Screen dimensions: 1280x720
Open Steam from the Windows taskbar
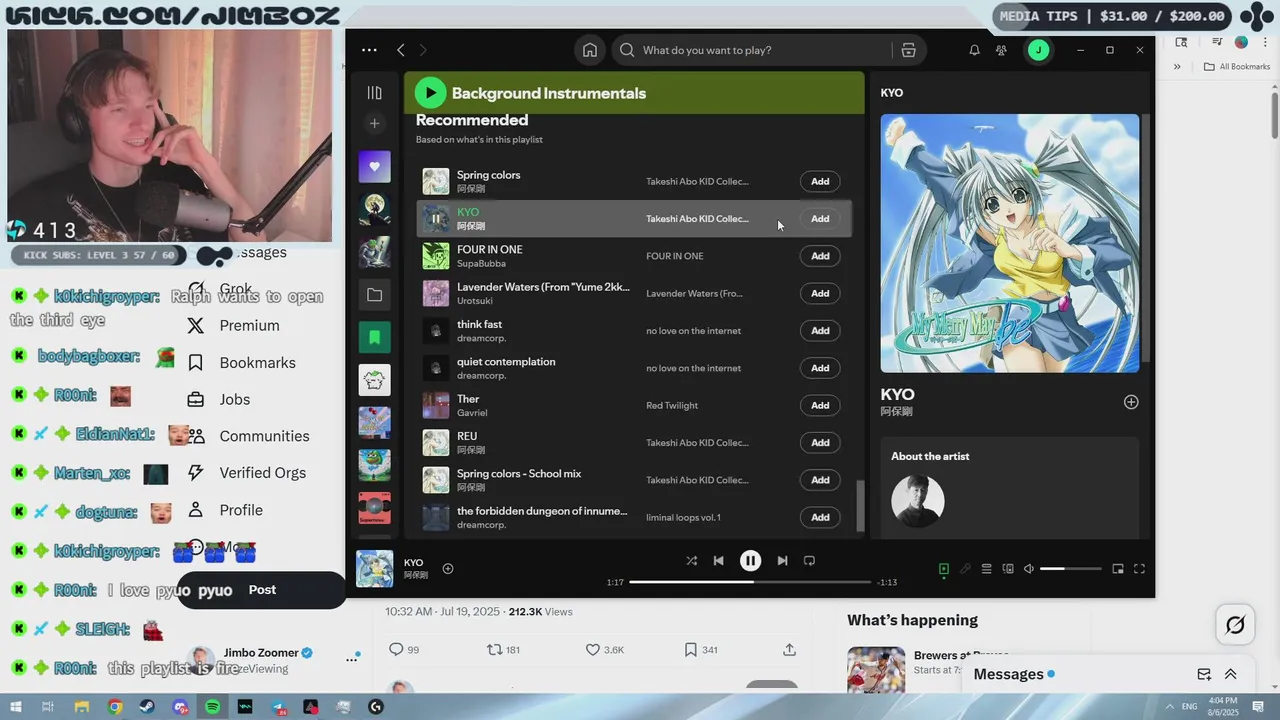[148, 707]
